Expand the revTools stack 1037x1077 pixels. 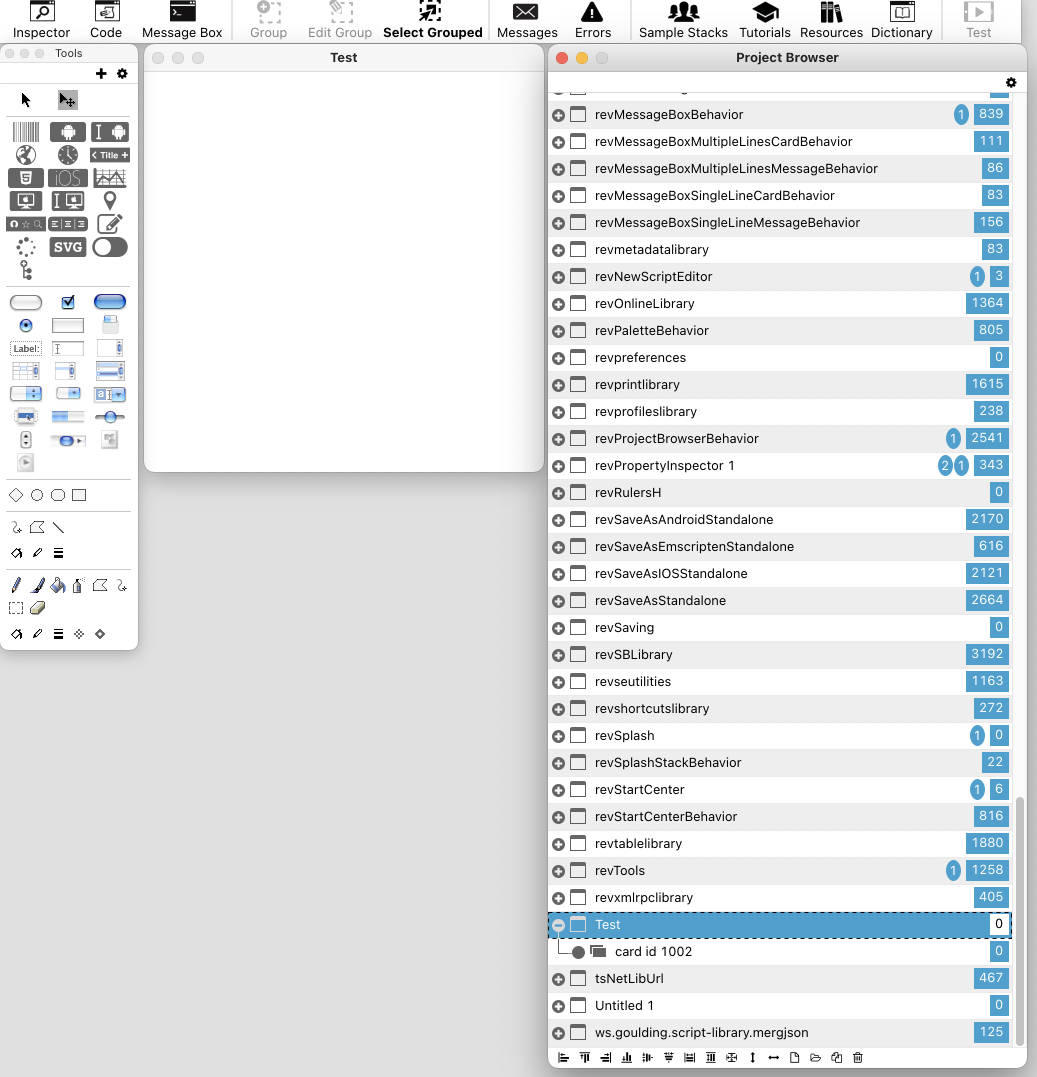558,871
